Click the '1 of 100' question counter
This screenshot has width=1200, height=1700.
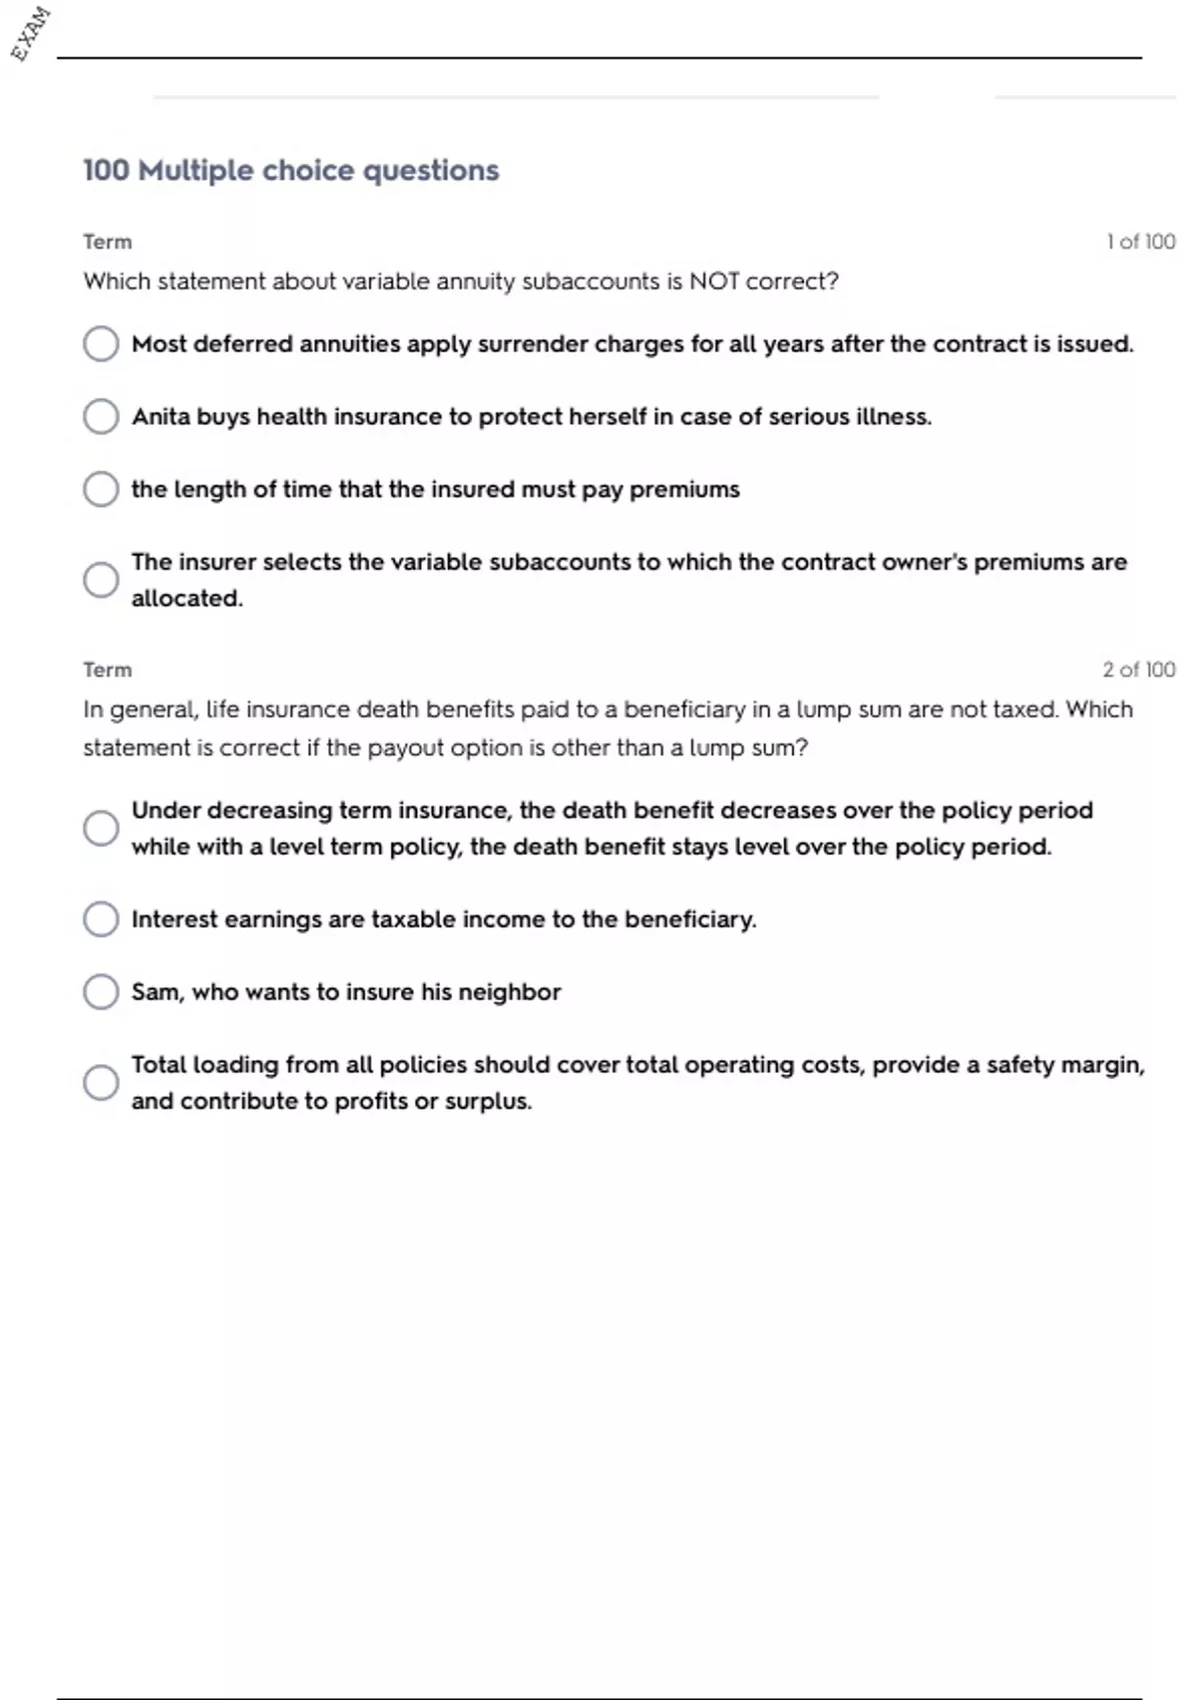point(1140,242)
